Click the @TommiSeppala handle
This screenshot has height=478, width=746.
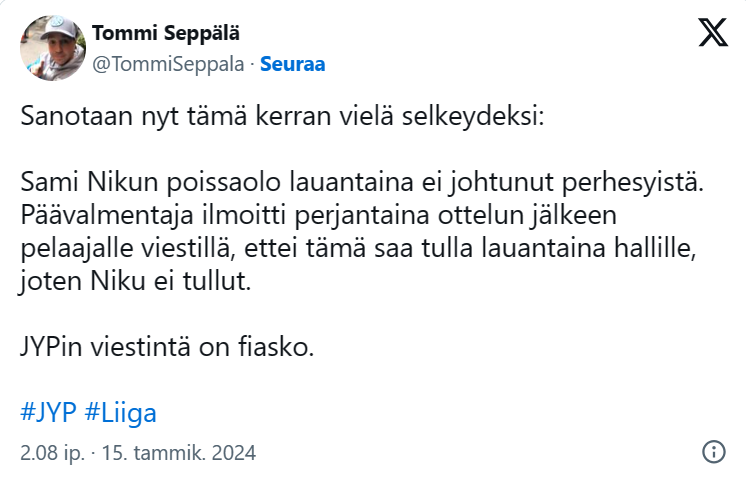[x=170, y=64]
